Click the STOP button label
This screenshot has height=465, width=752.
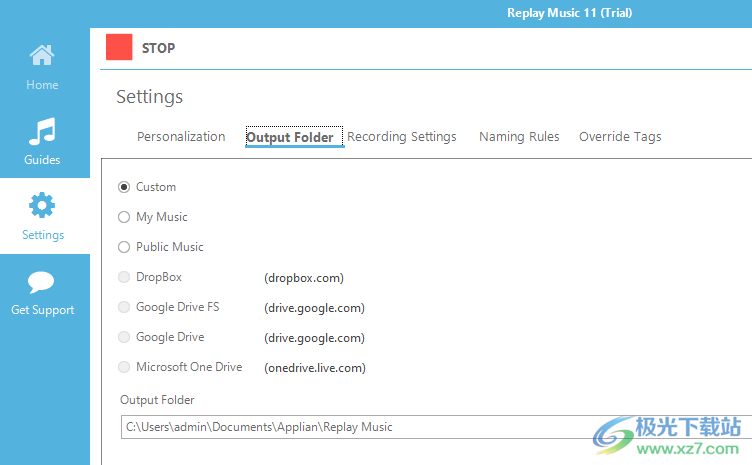pos(158,48)
